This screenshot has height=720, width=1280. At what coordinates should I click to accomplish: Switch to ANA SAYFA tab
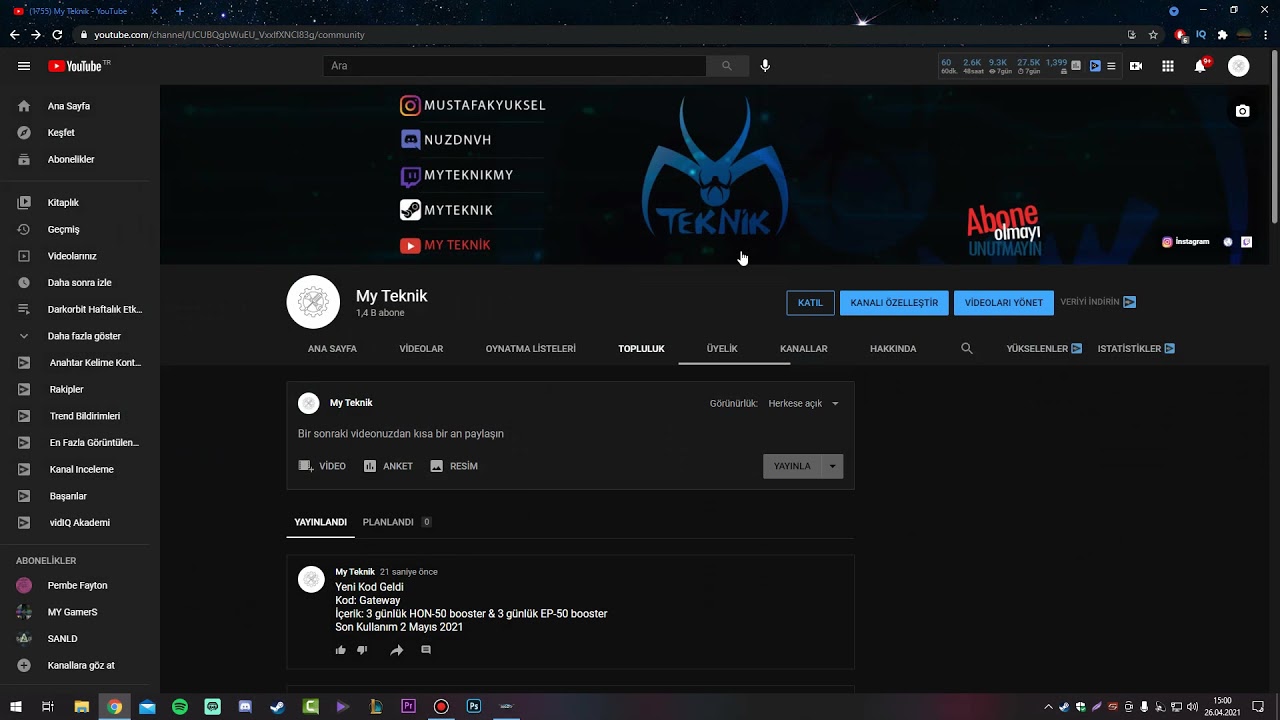coord(332,349)
